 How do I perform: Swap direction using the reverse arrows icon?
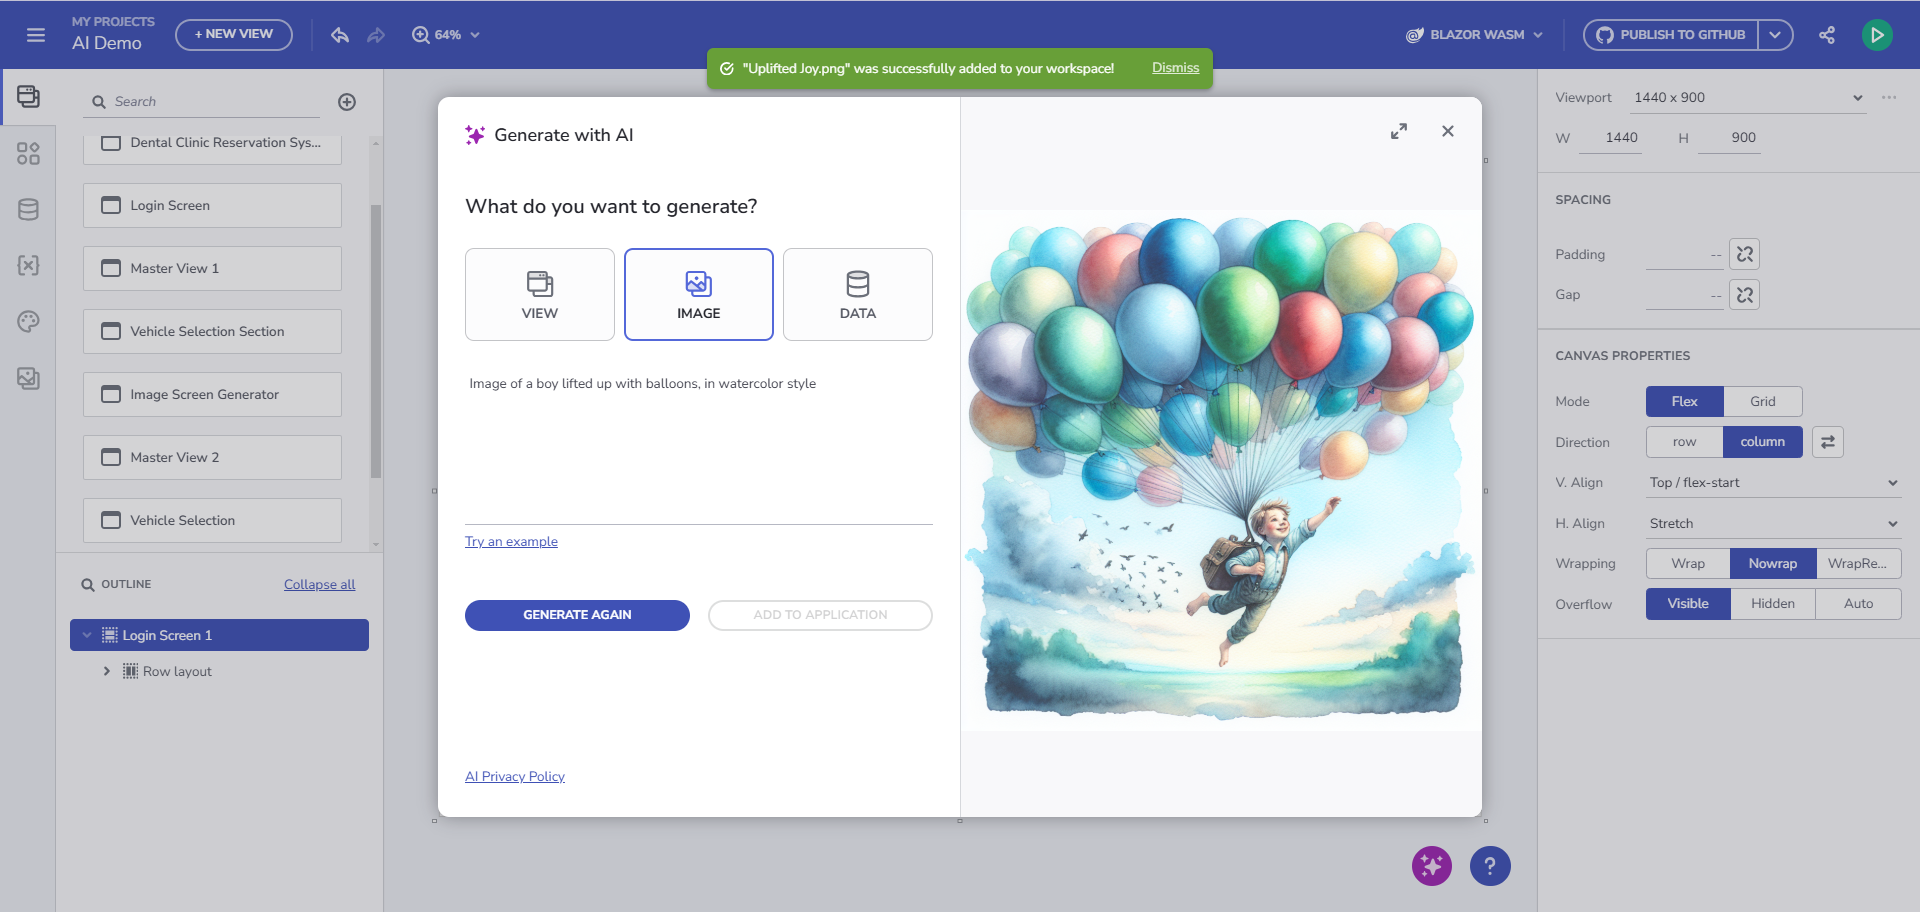pos(1828,442)
